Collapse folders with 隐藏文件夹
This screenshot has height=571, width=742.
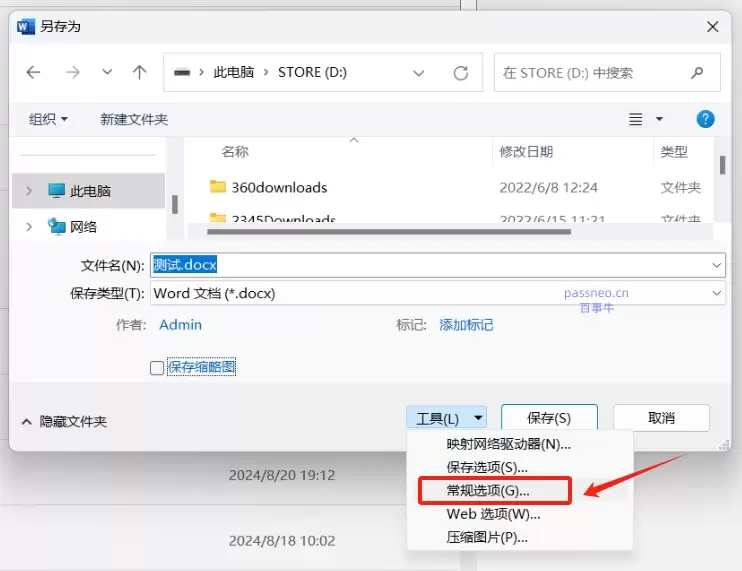64,422
